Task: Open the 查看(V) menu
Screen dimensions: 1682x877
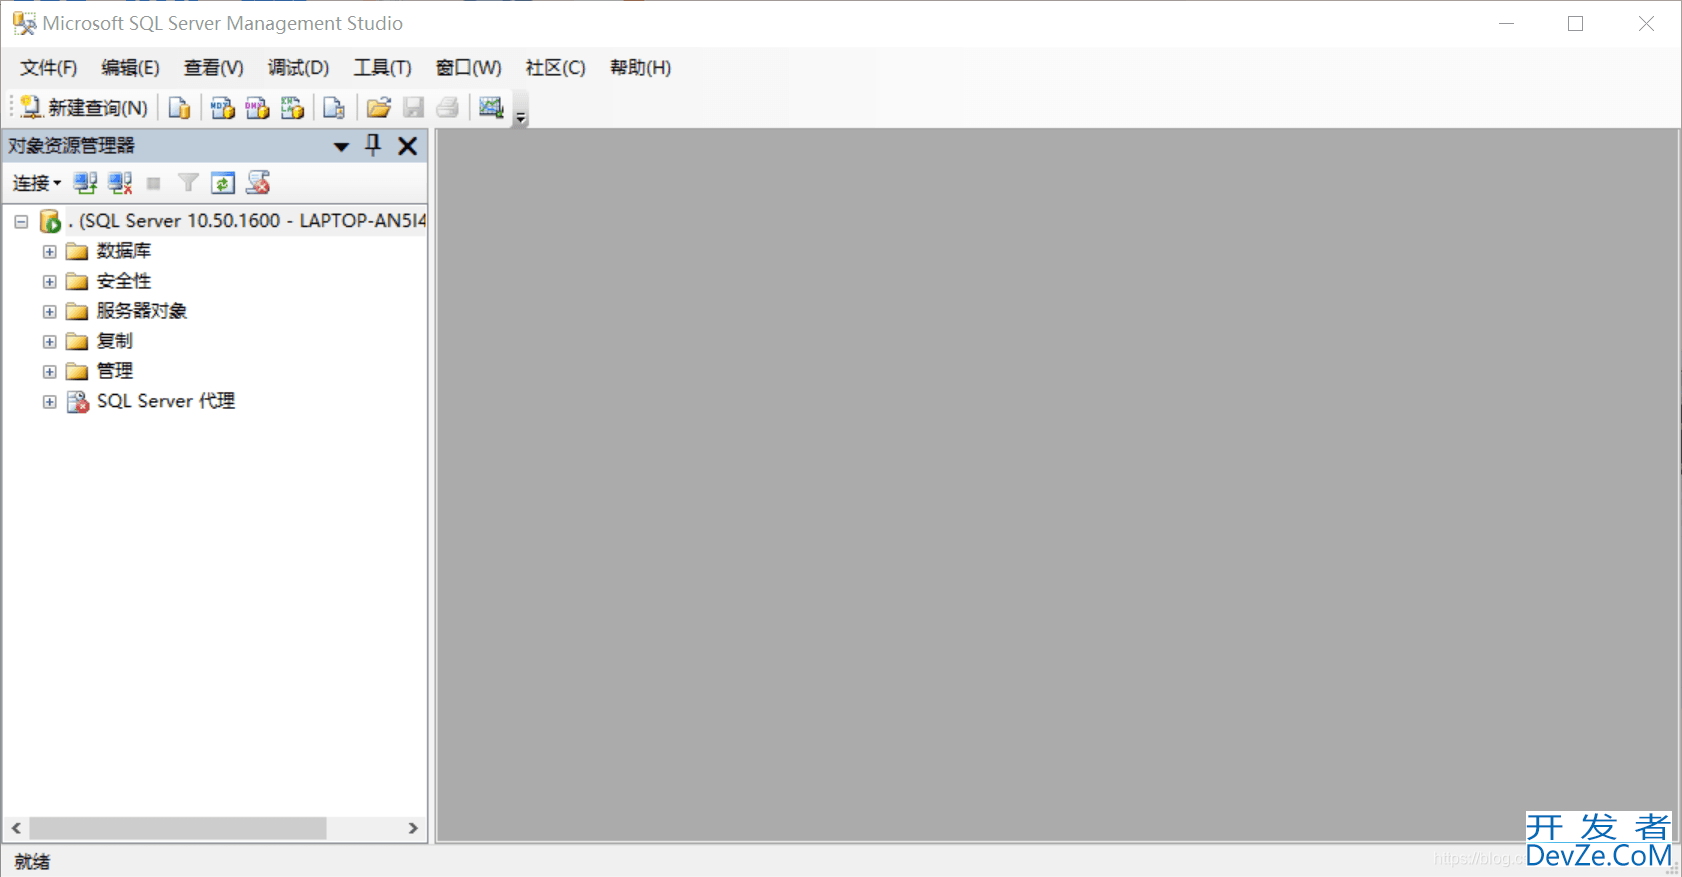Action: pyautogui.click(x=213, y=67)
